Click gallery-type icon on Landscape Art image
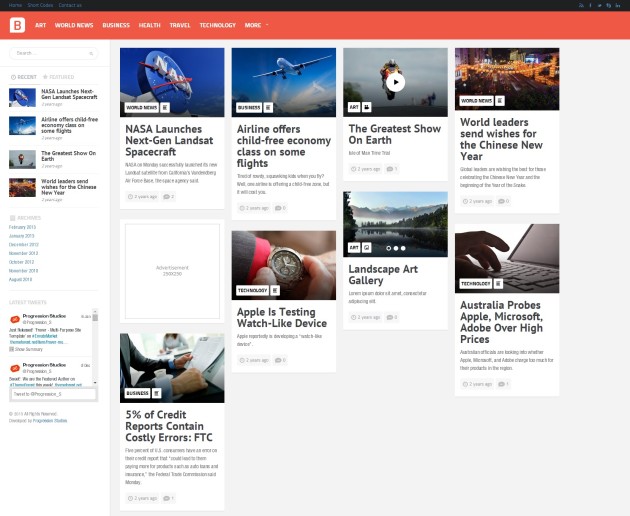Image resolution: width=630 pixels, height=516 pixels. (x=366, y=247)
